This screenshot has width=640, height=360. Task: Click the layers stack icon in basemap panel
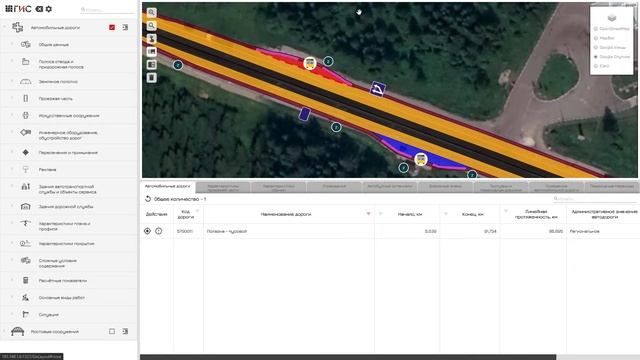pyautogui.click(x=611, y=18)
